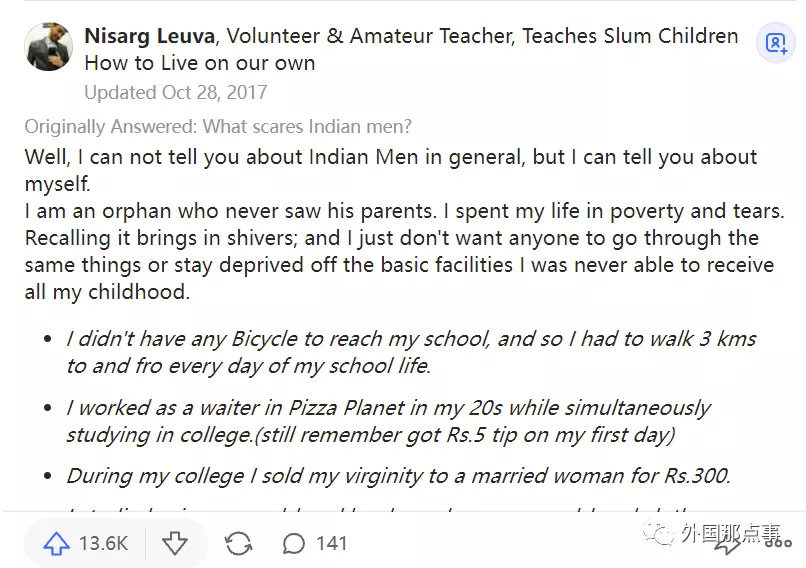Click the 141 comment count

point(331,544)
